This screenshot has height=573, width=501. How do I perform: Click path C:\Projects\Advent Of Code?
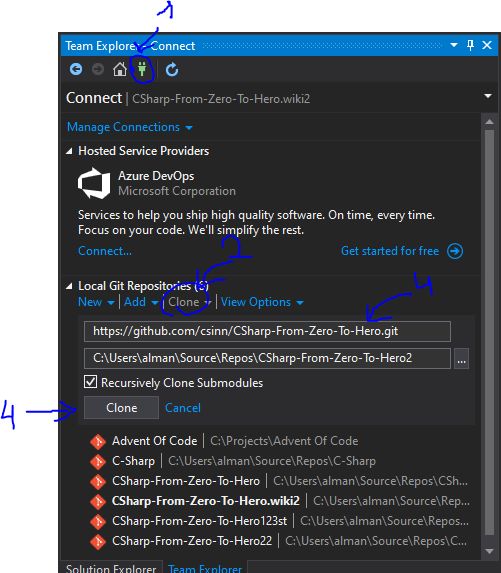284,441
